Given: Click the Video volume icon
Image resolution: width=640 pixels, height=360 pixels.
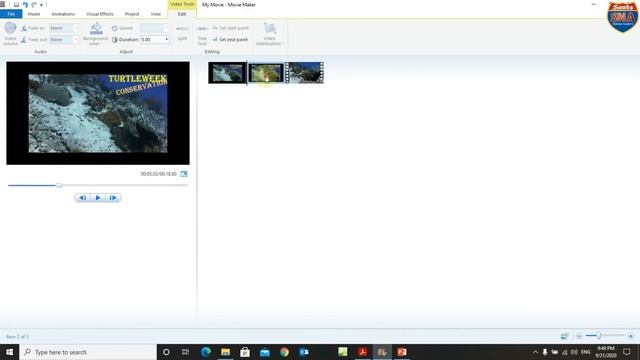Looking at the screenshot, I should pos(11,28).
